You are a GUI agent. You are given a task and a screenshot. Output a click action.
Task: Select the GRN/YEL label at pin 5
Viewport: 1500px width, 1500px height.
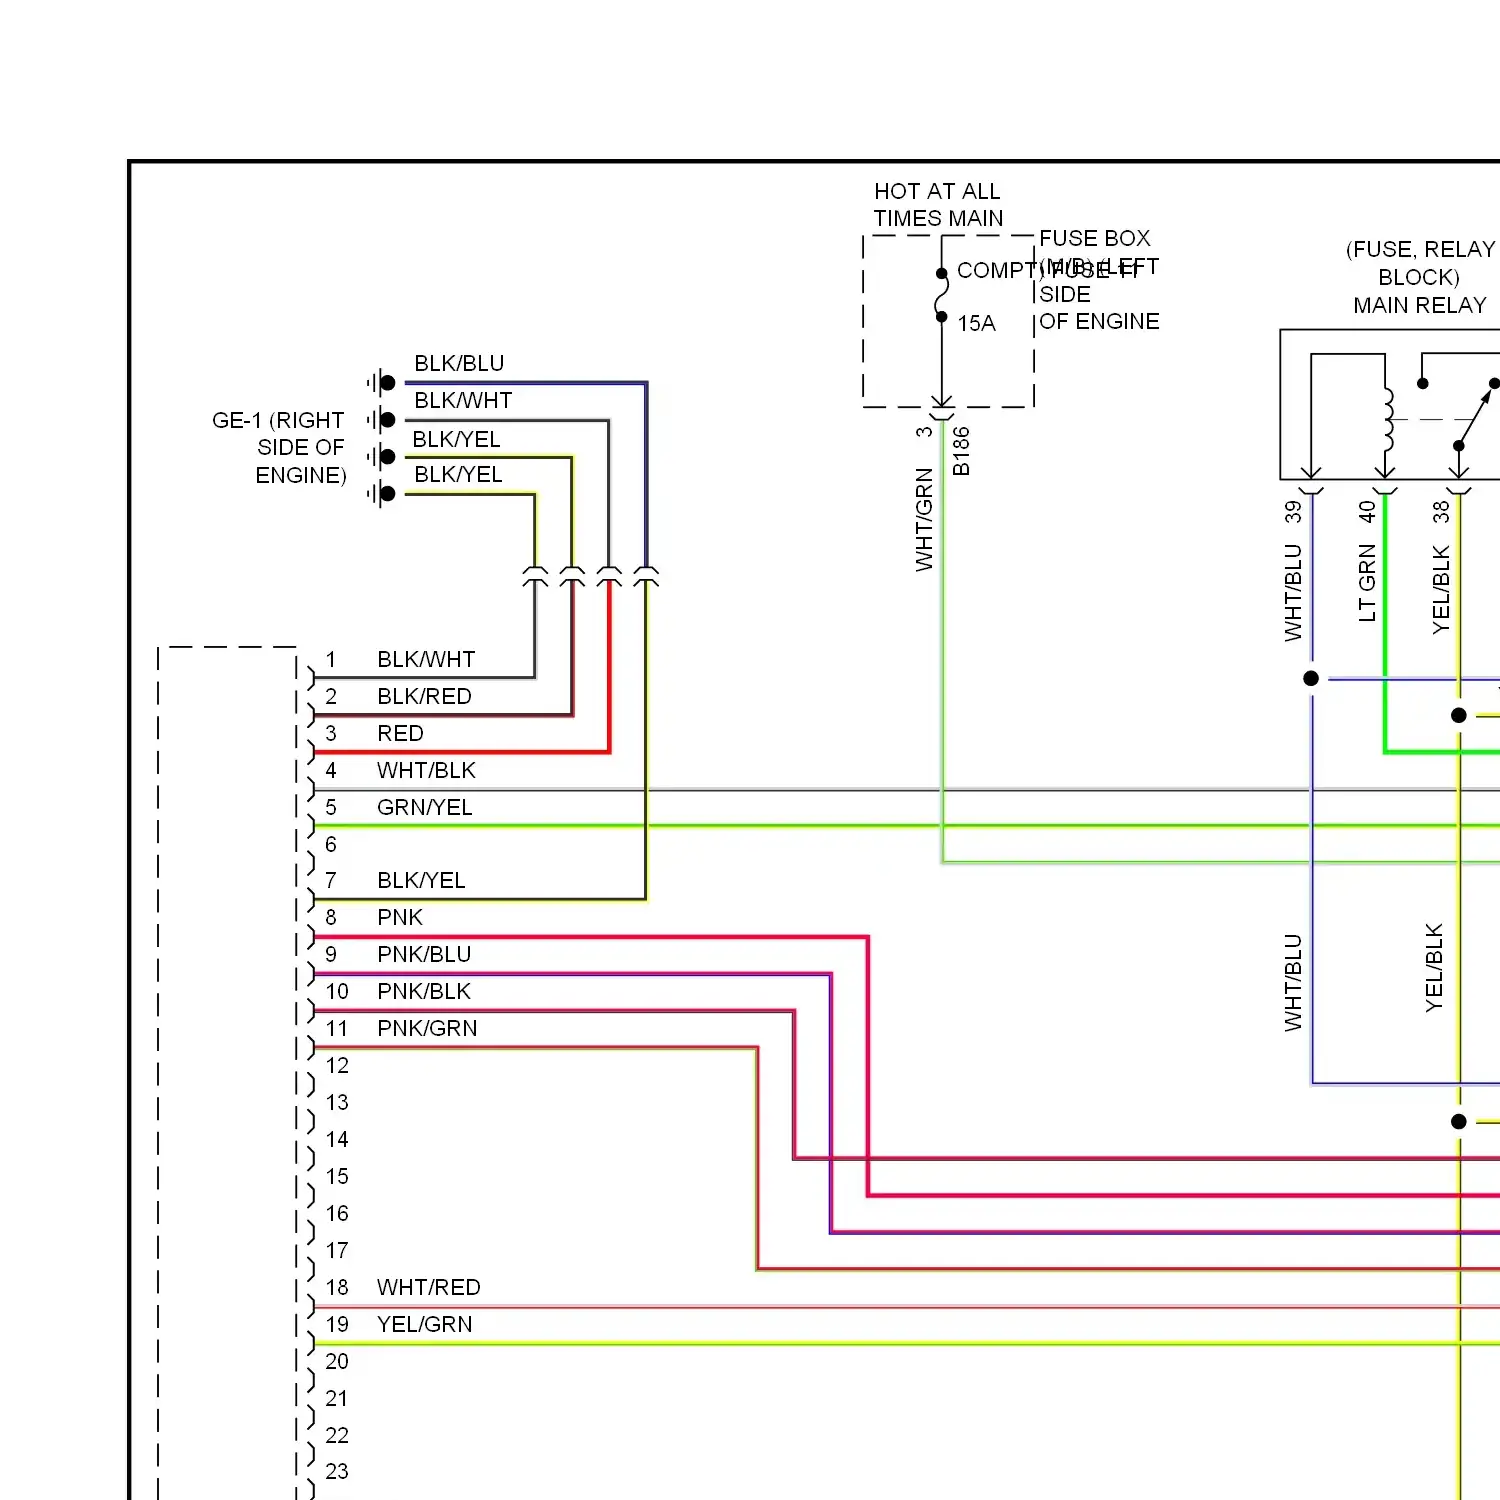[424, 807]
